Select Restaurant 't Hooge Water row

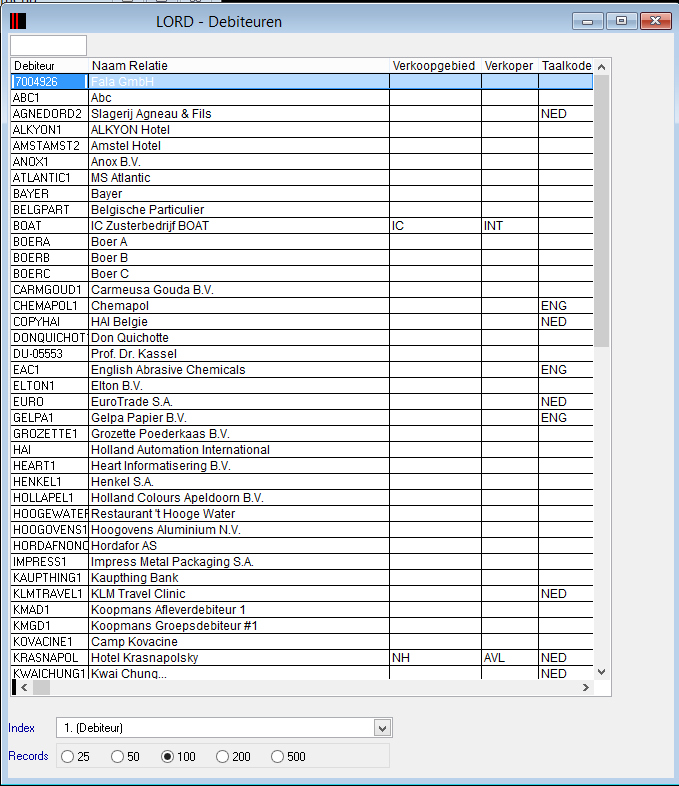[302, 514]
